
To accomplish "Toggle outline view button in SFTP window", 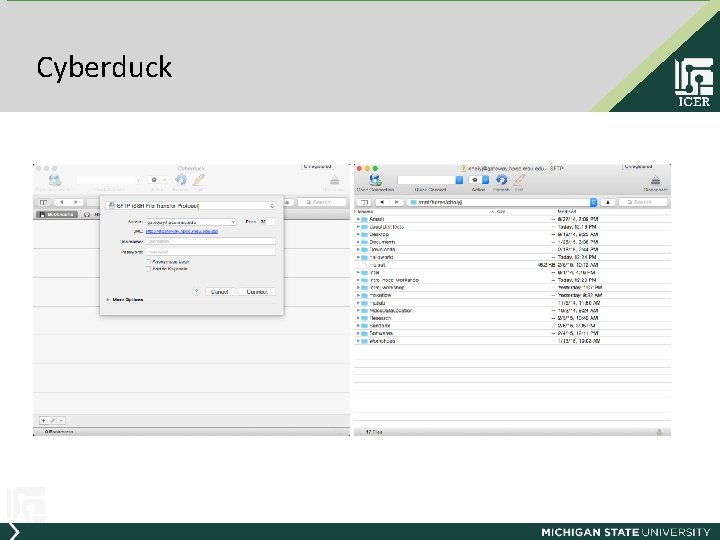I will (364, 202).
